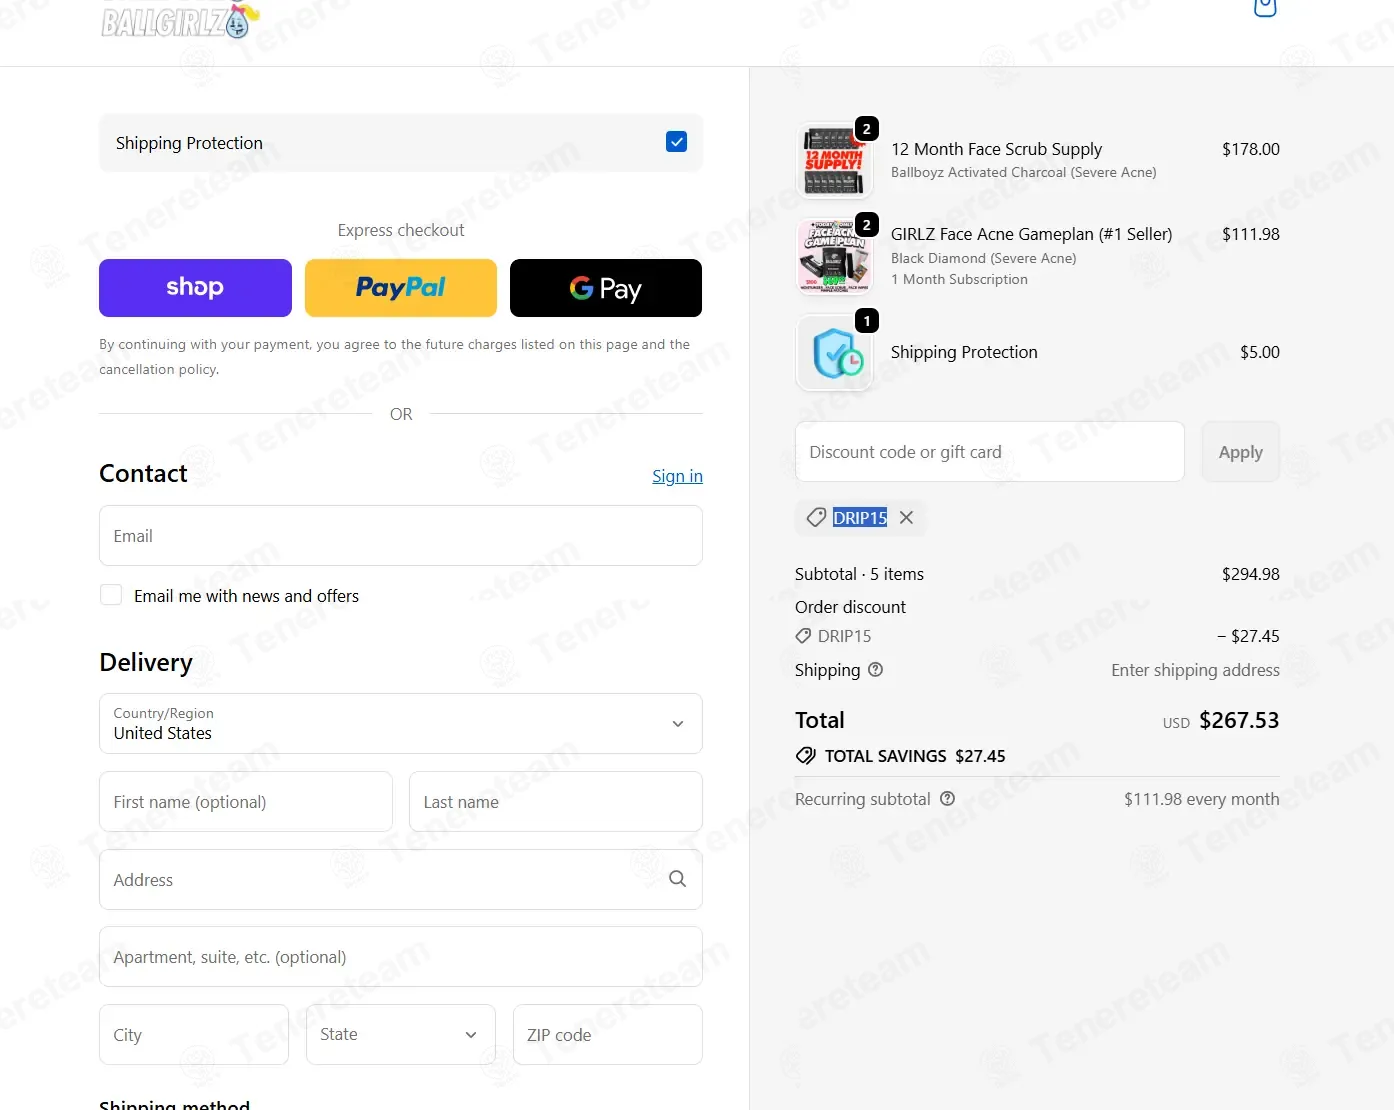1394x1110 pixels.
Task: Check out using Google Pay
Action: click(606, 288)
